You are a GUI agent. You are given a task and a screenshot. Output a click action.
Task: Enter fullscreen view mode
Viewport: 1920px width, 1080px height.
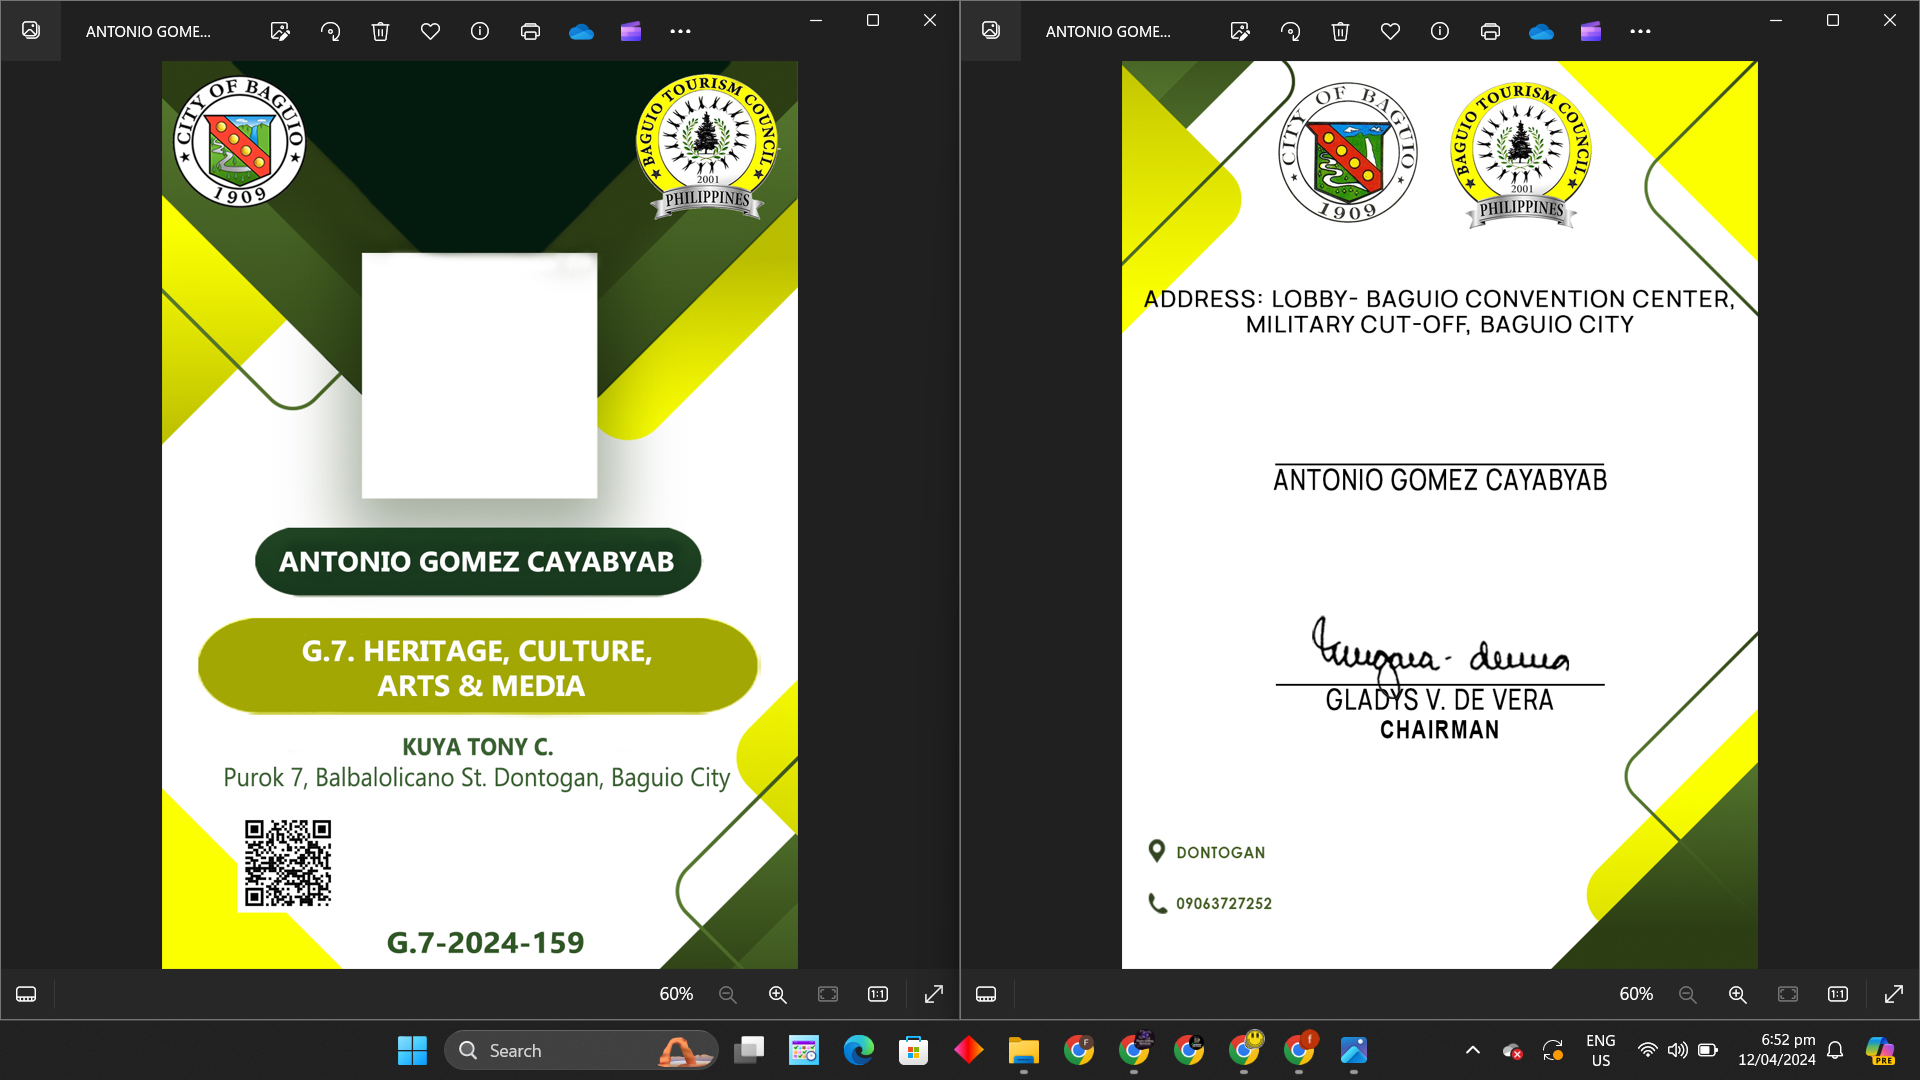coord(932,994)
